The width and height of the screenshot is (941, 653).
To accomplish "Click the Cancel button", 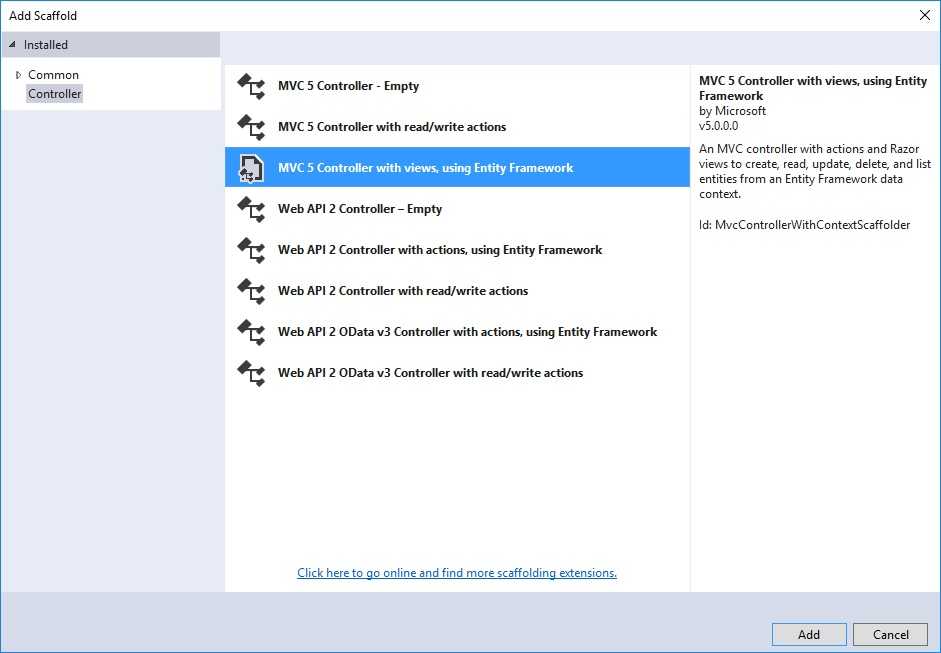I will [x=891, y=634].
